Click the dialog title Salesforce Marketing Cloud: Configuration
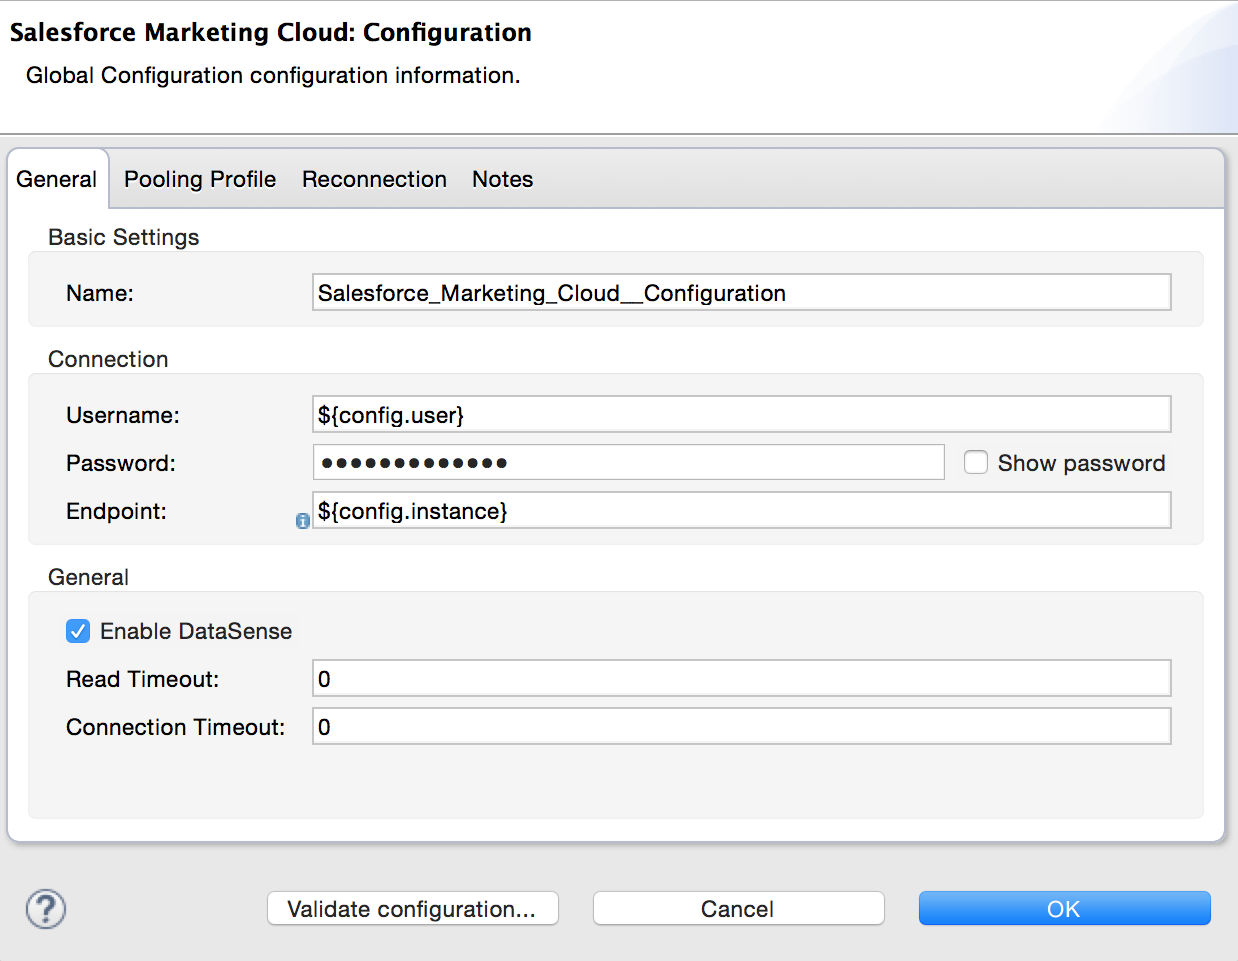The width and height of the screenshot is (1238, 961). tap(271, 32)
